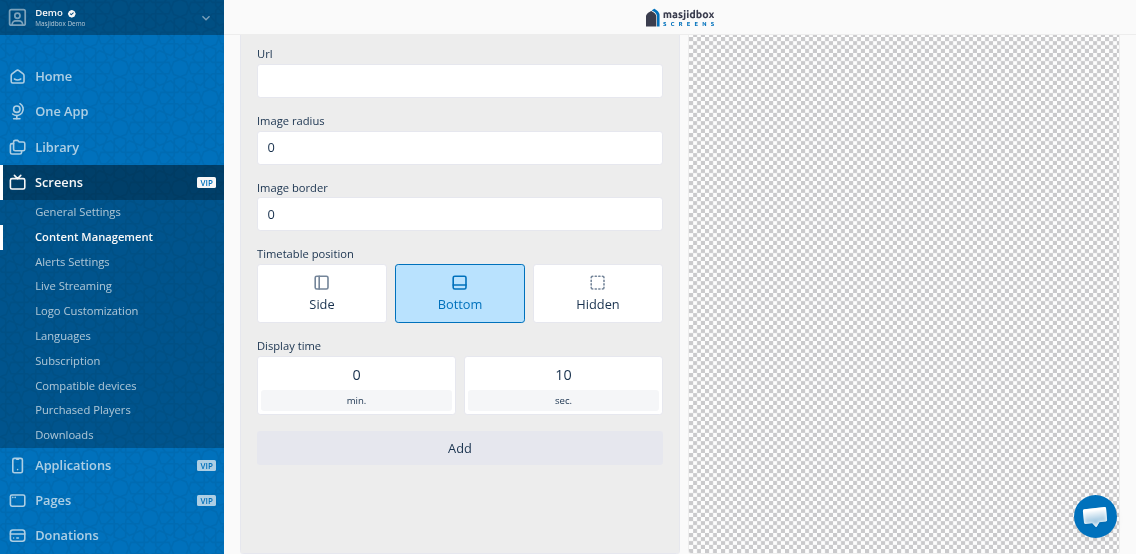The image size is (1136, 554).
Task: Set timetable position to Side
Action: [x=322, y=293]
